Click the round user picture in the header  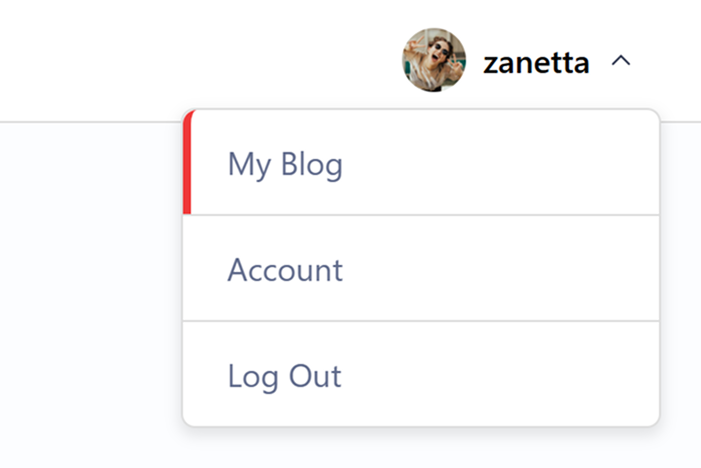click(x=433, y=60)
